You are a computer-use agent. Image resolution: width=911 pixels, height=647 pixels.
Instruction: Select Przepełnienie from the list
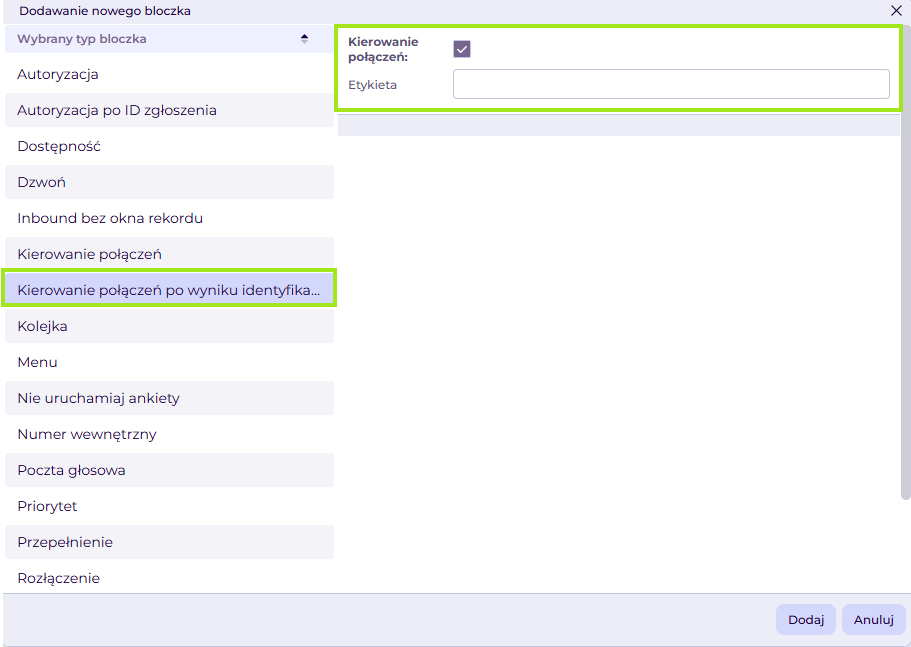click(169, 542)
